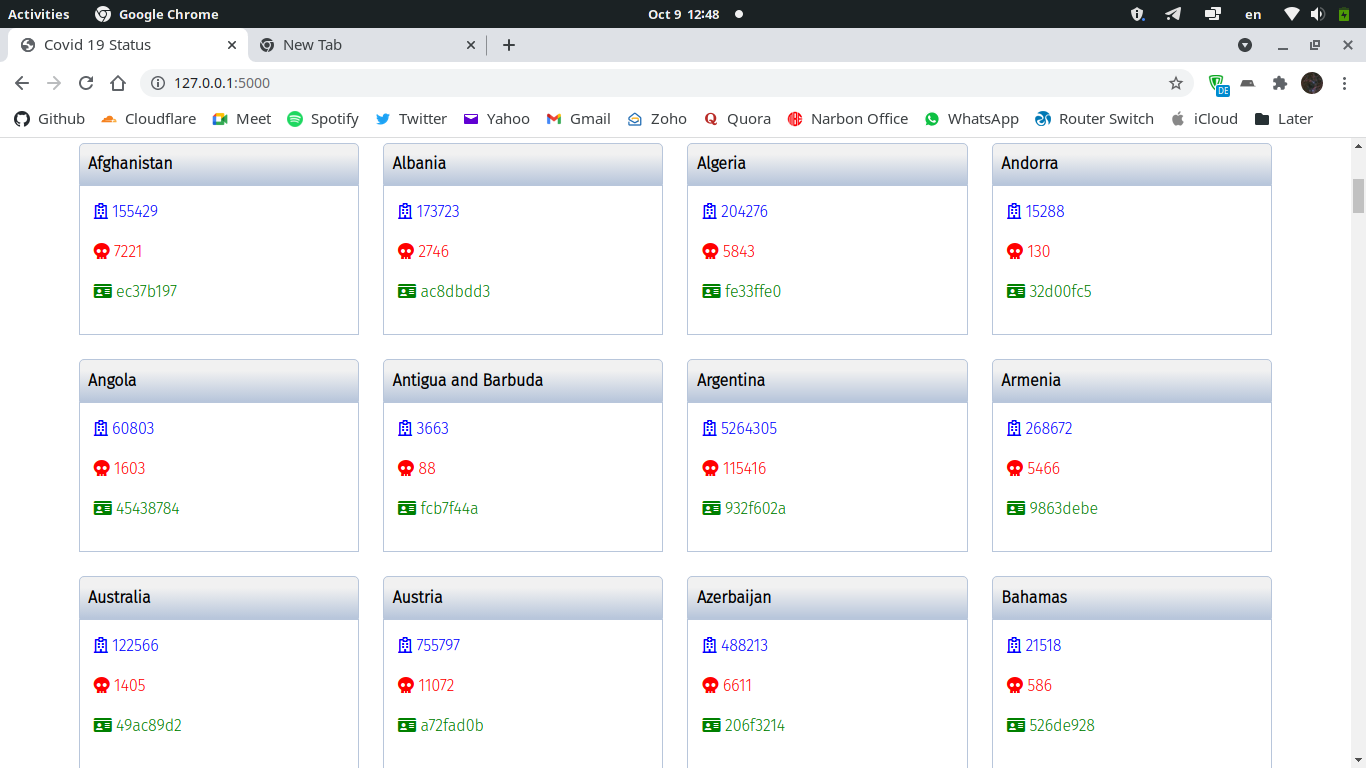Open the Meet bookmark

point(242,118)
